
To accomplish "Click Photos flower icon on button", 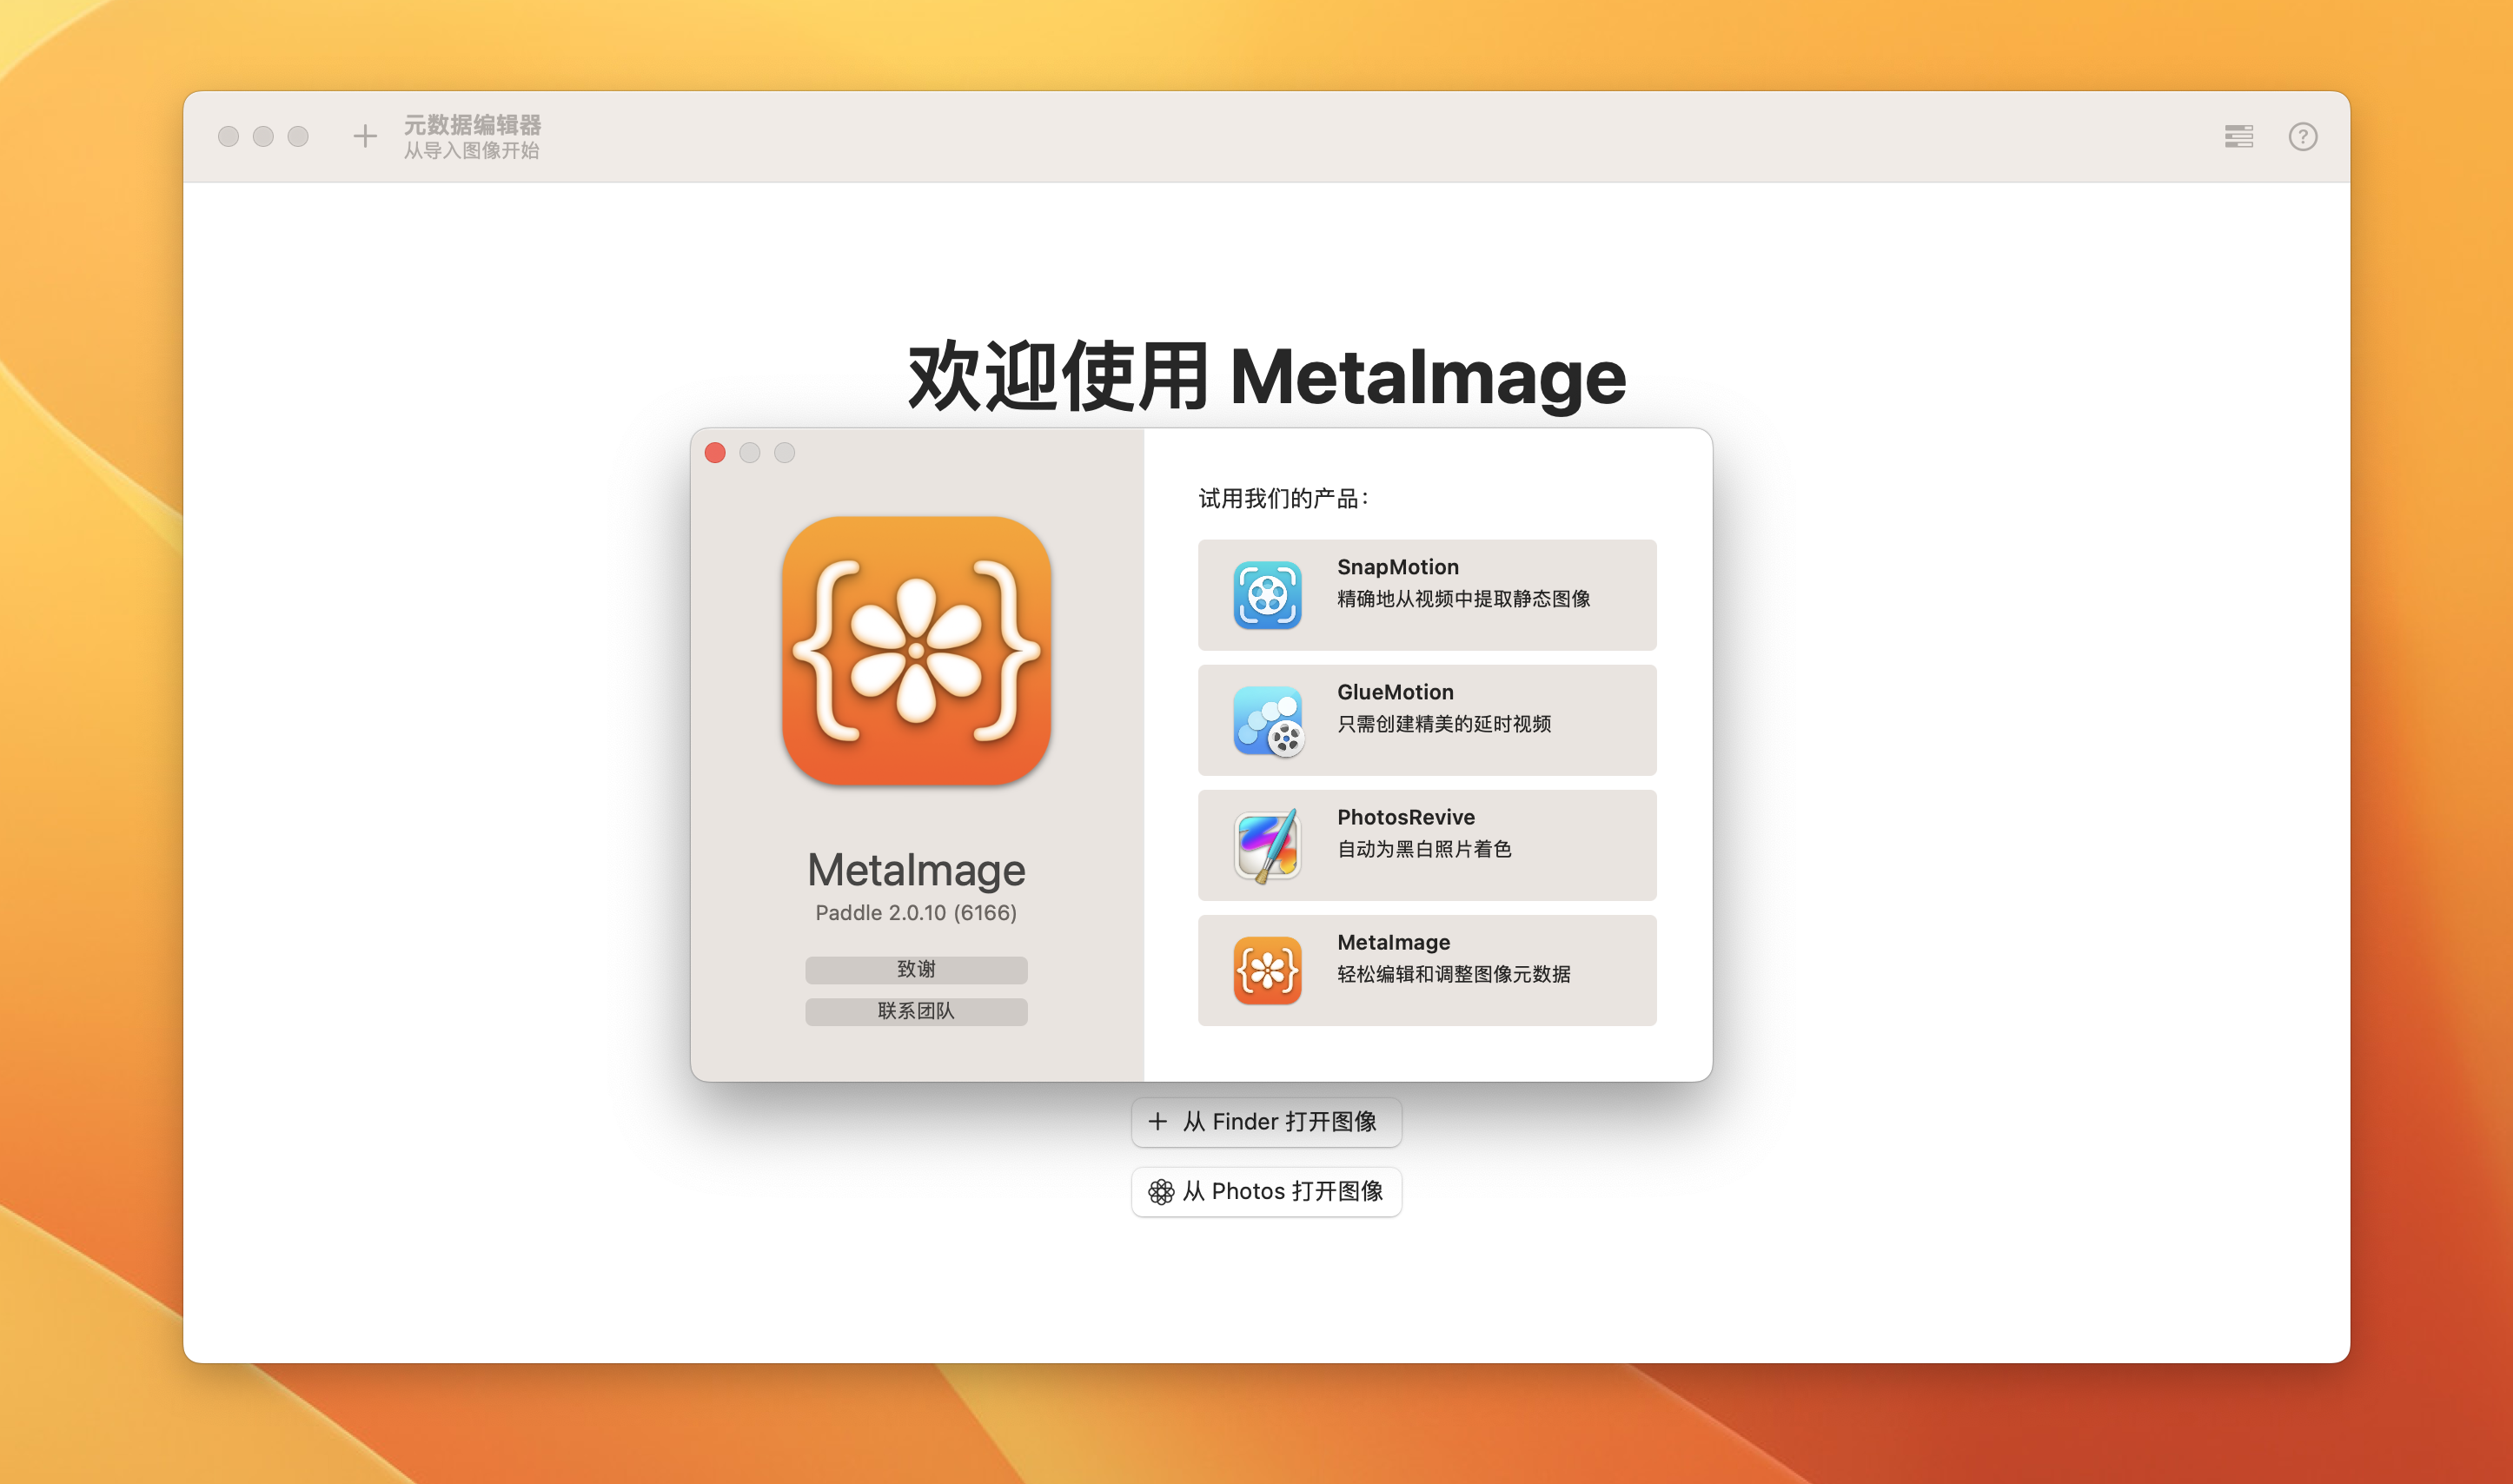I will (1160, 1192).
